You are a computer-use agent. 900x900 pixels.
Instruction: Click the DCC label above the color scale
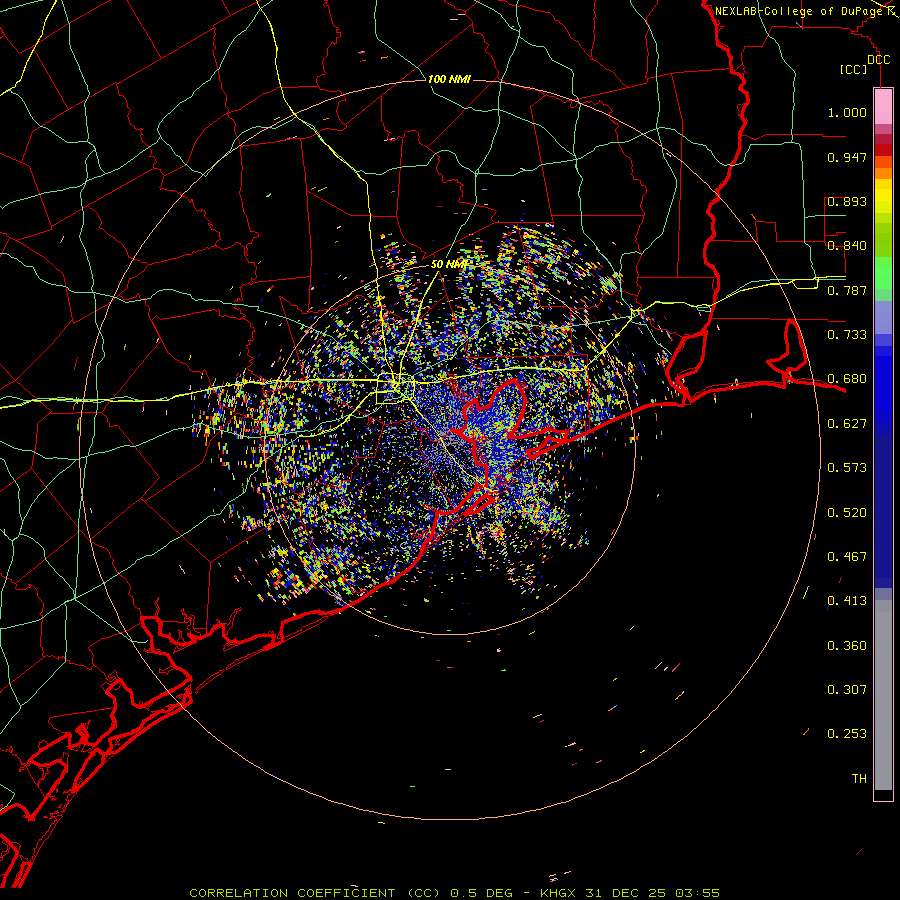click(x=878, y=60)
